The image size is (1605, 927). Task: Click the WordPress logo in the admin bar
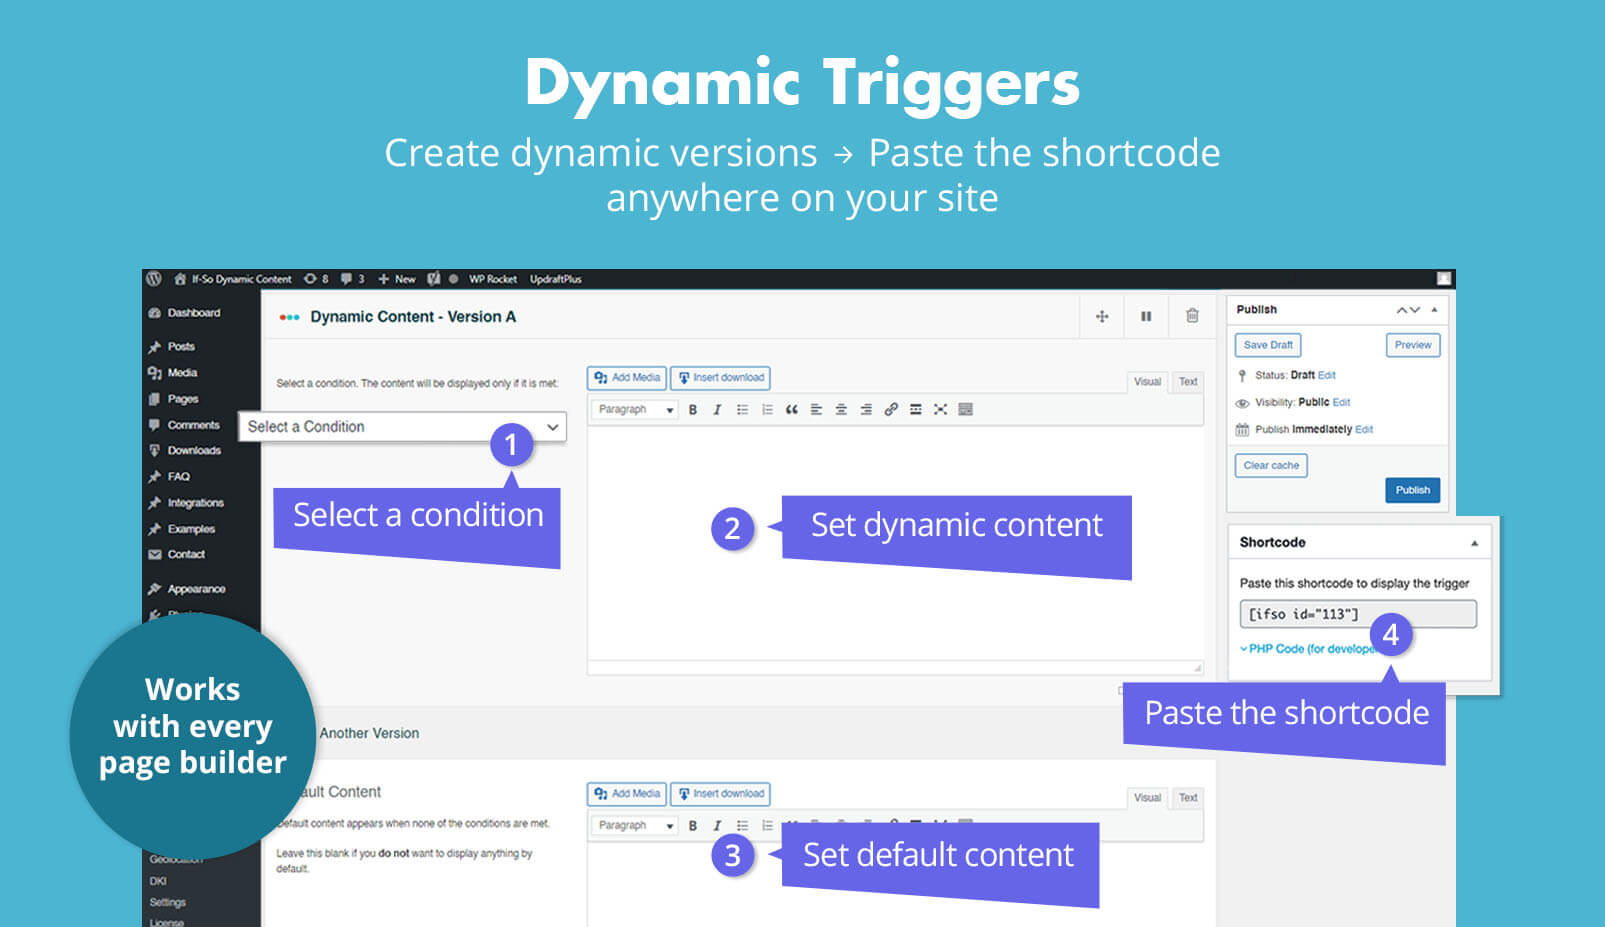click(x=153, y=279)
